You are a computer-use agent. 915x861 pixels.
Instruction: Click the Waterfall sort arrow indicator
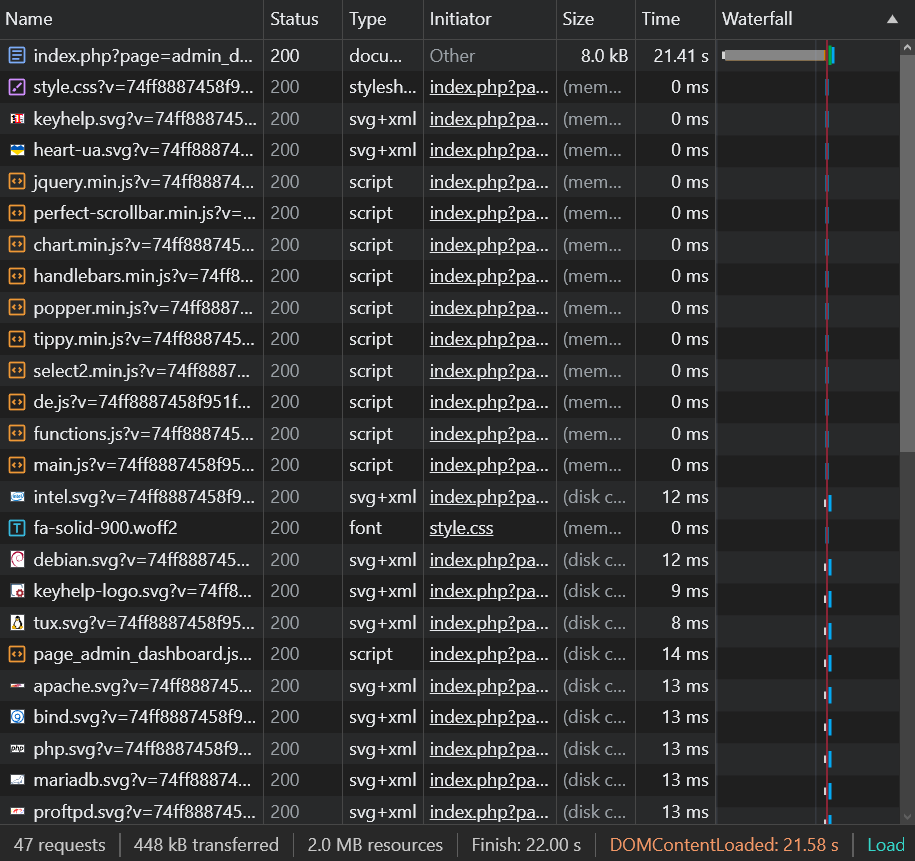click(892, 19)
